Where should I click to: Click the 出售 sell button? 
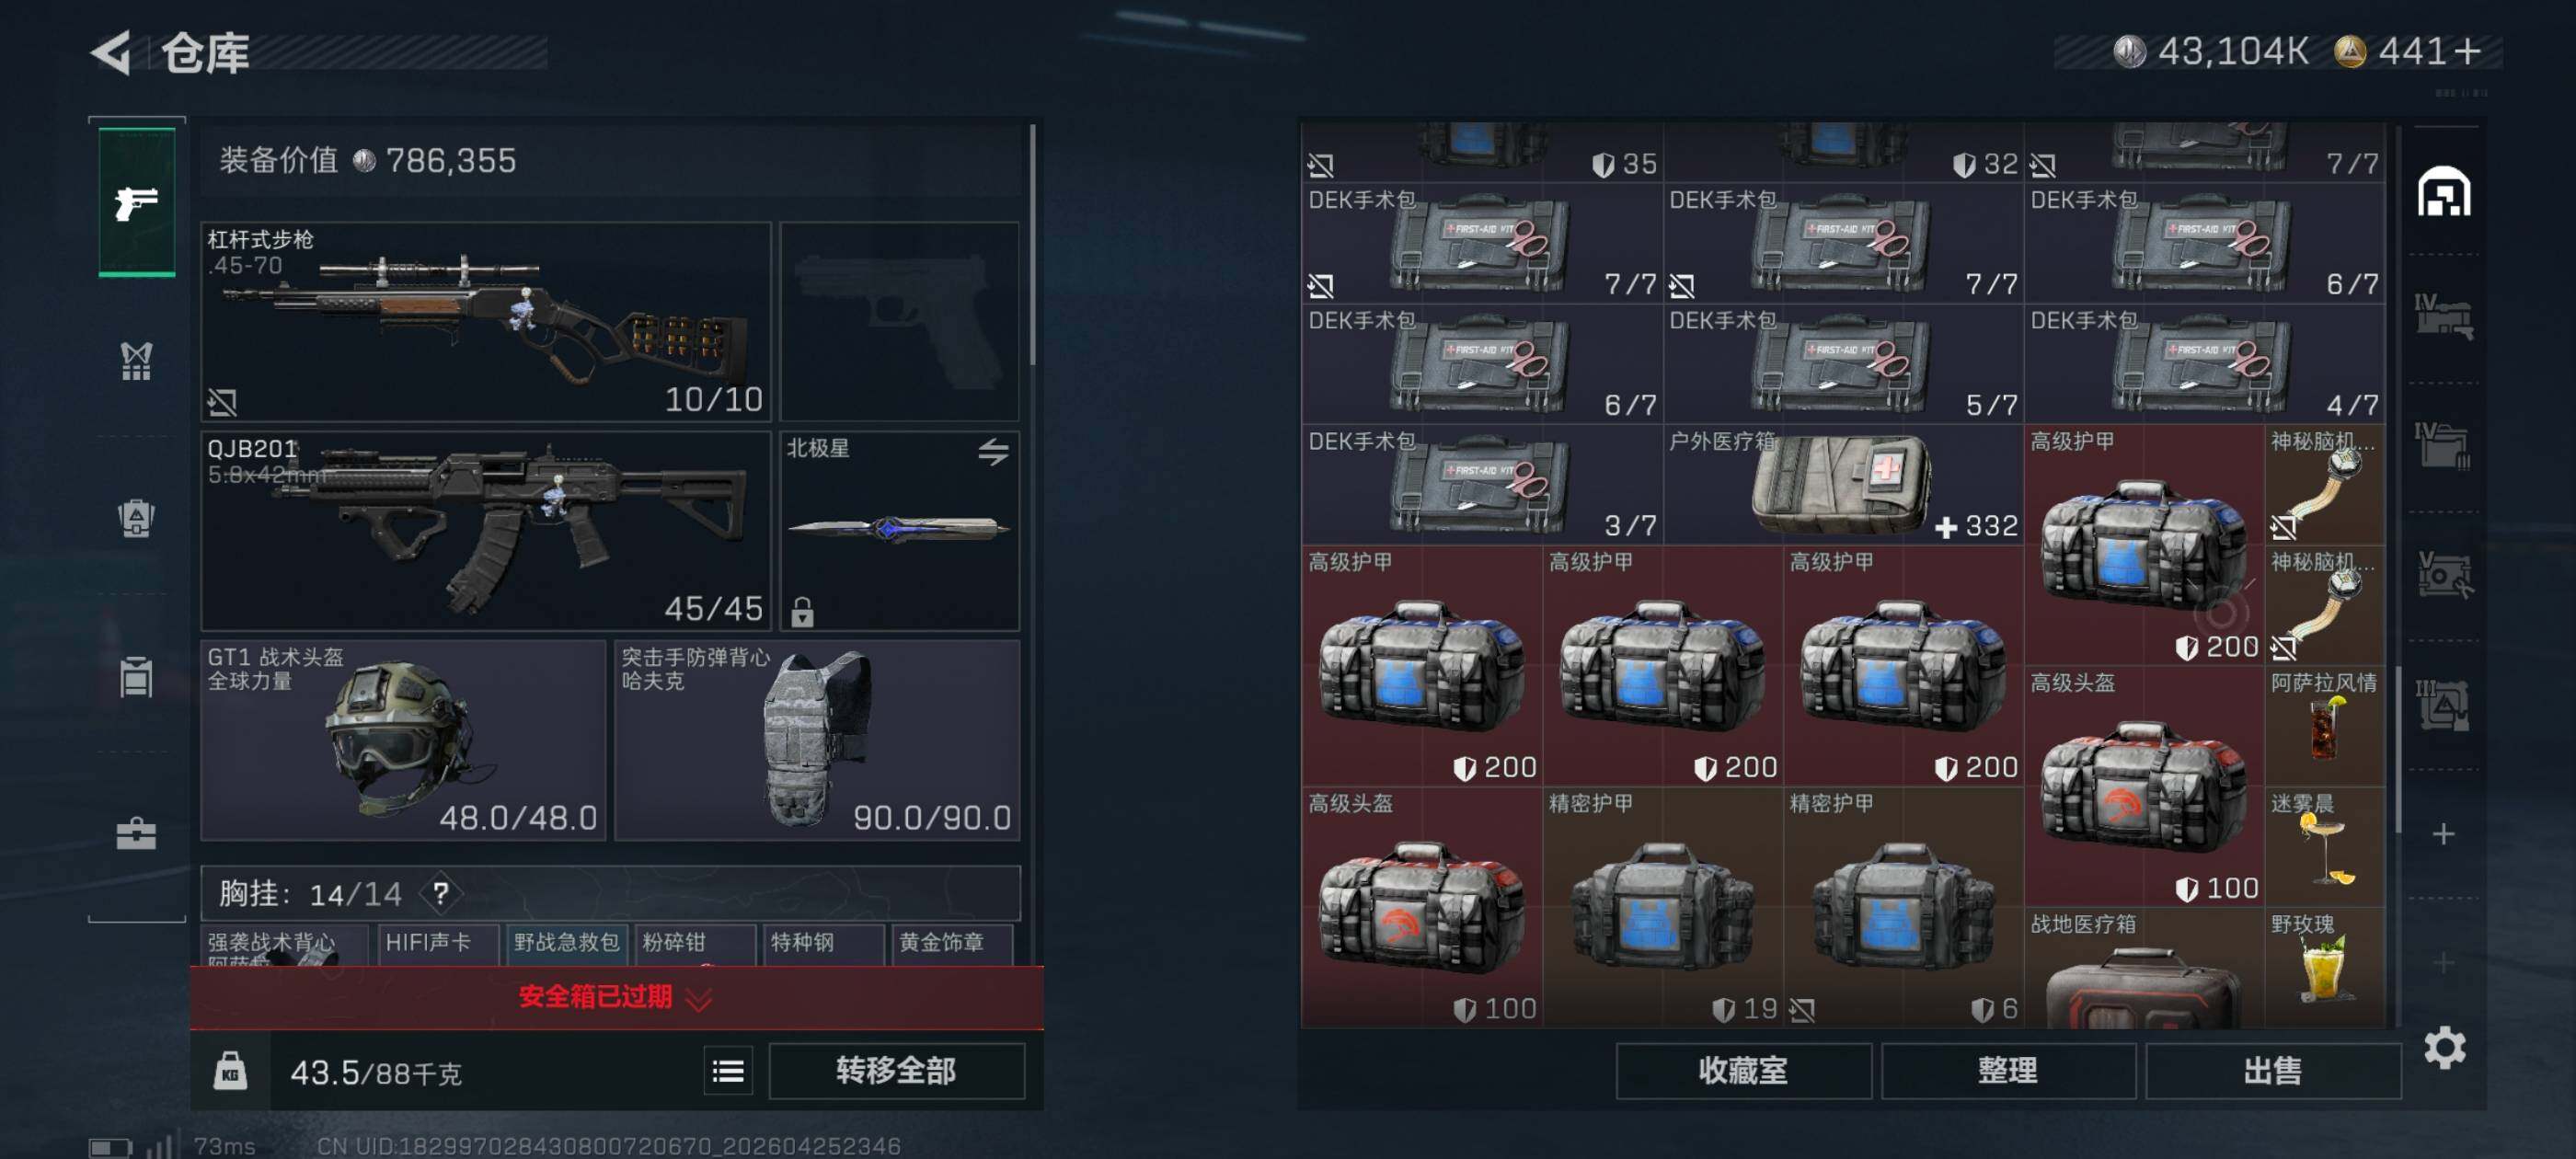(2272, 1071)
